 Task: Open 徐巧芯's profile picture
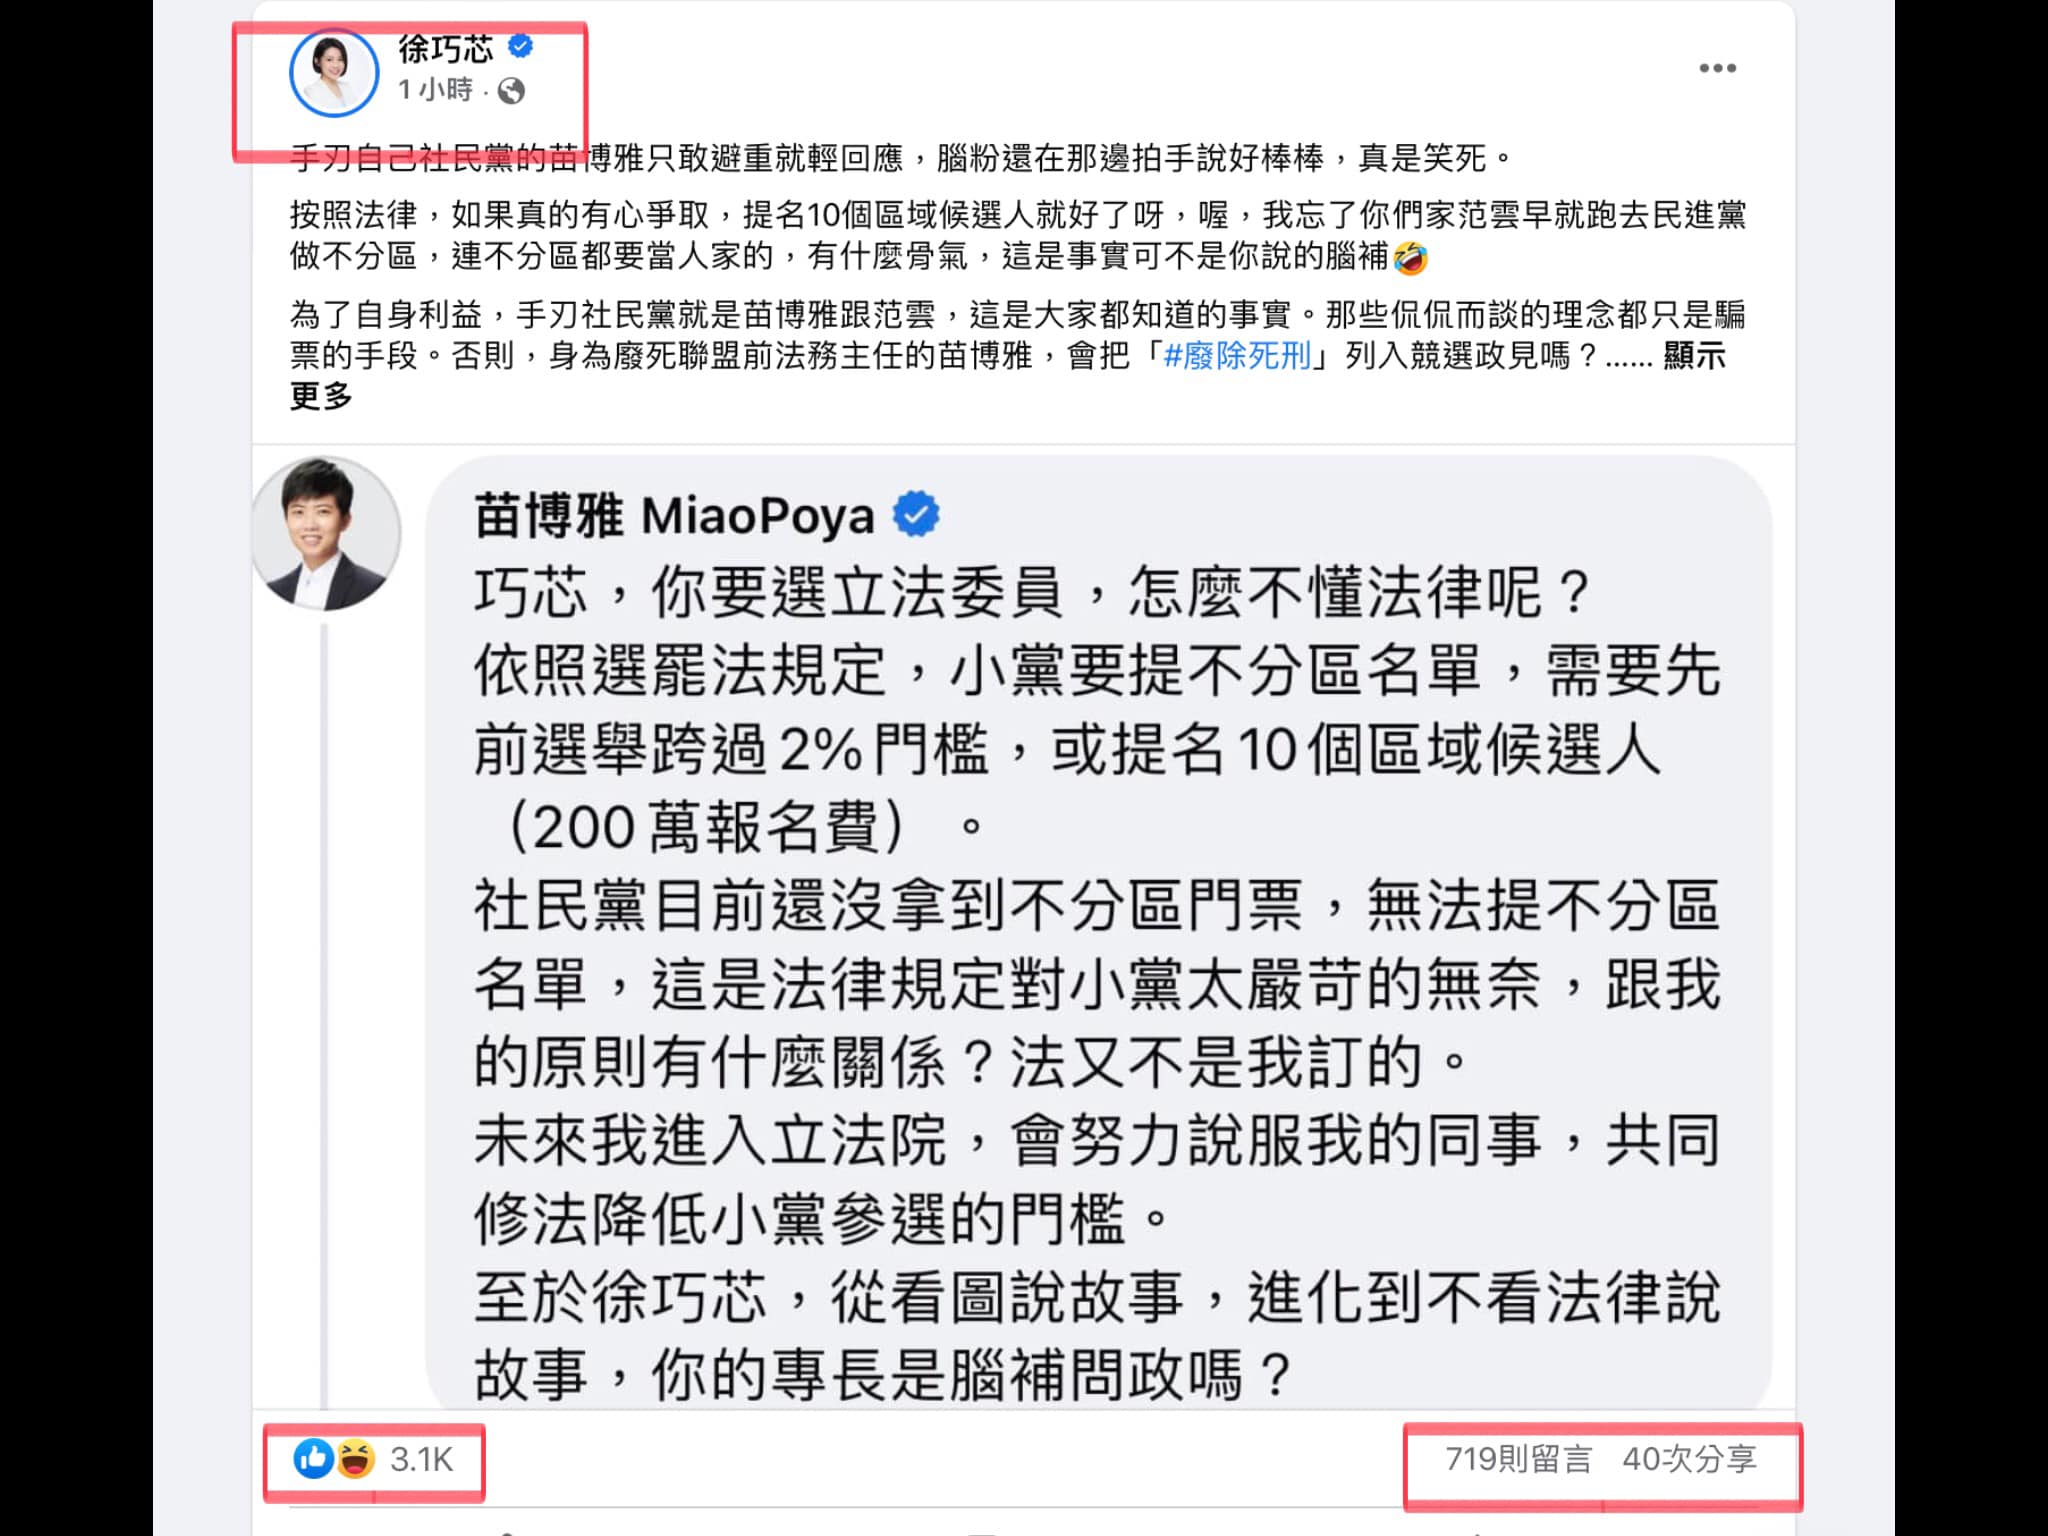(x=334, y=74)
